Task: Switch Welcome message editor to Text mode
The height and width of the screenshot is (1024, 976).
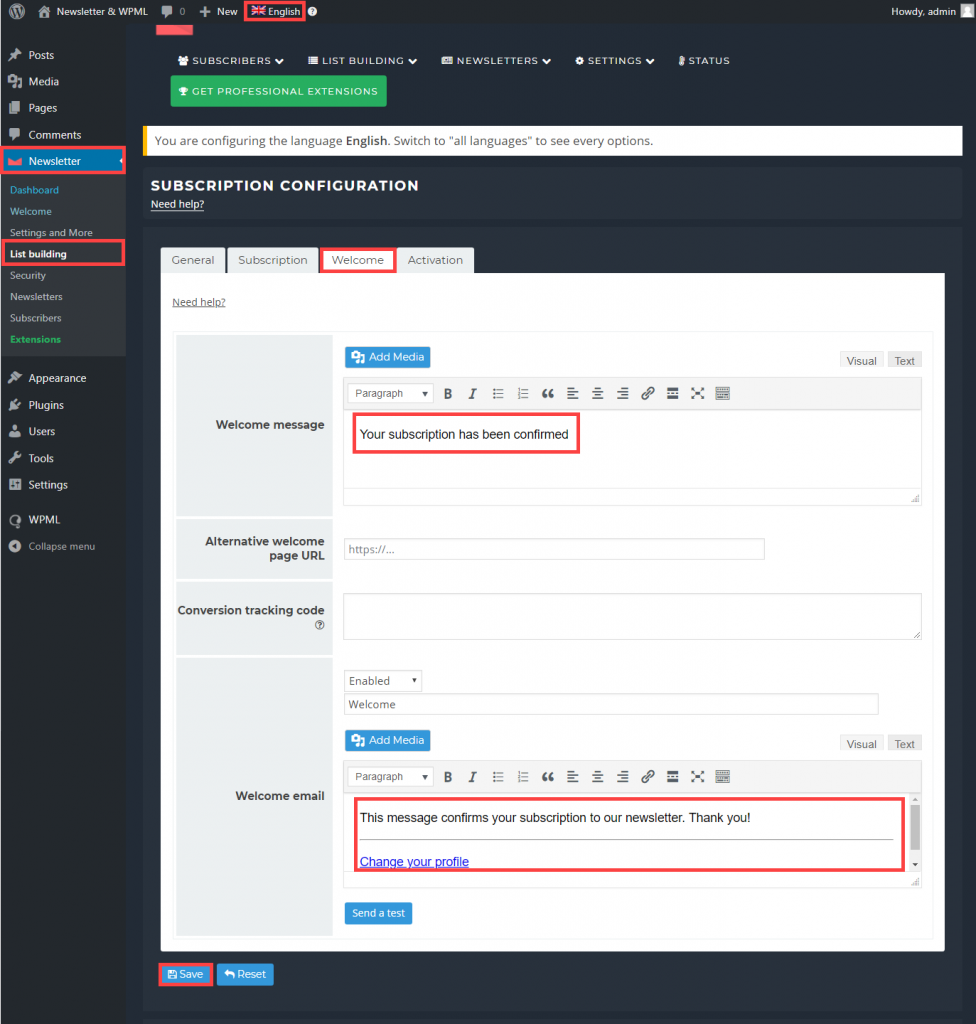Action: coord(904,360)
